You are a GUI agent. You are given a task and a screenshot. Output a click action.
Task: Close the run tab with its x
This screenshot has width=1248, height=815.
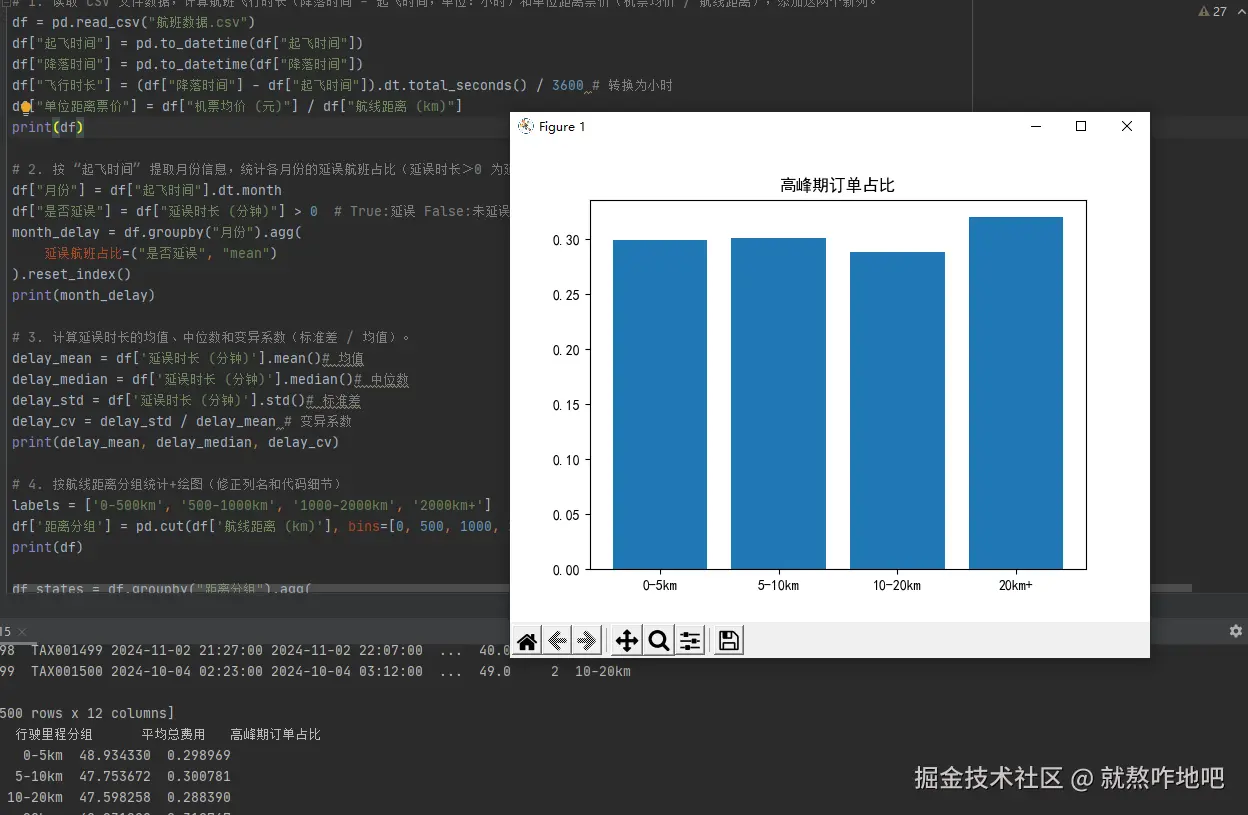pyautogui.click(x=22, y=631)
